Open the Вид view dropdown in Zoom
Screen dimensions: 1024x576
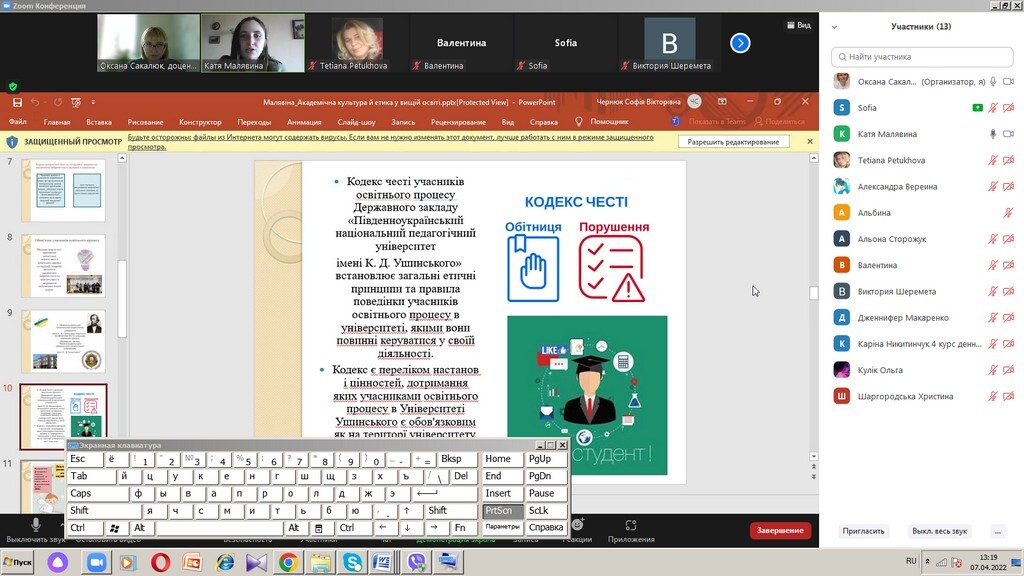click(798, 25)
